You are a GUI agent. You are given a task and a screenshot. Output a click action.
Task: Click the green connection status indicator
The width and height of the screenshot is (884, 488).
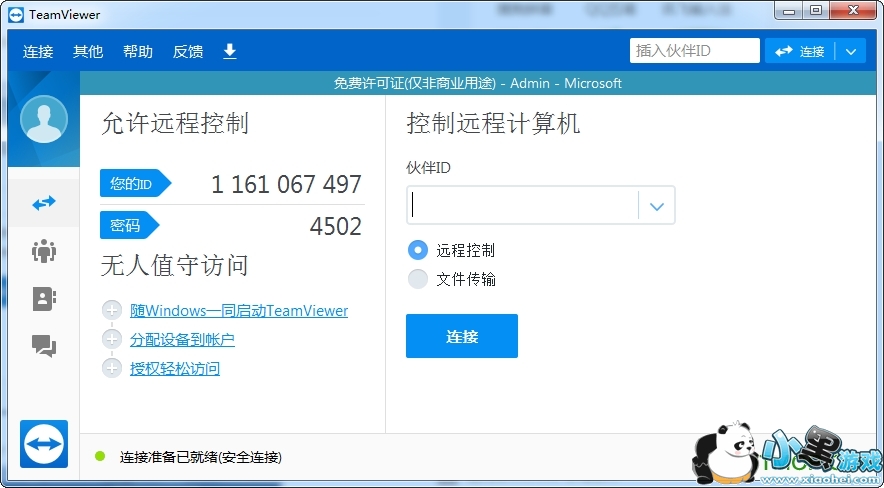(100, 456)
